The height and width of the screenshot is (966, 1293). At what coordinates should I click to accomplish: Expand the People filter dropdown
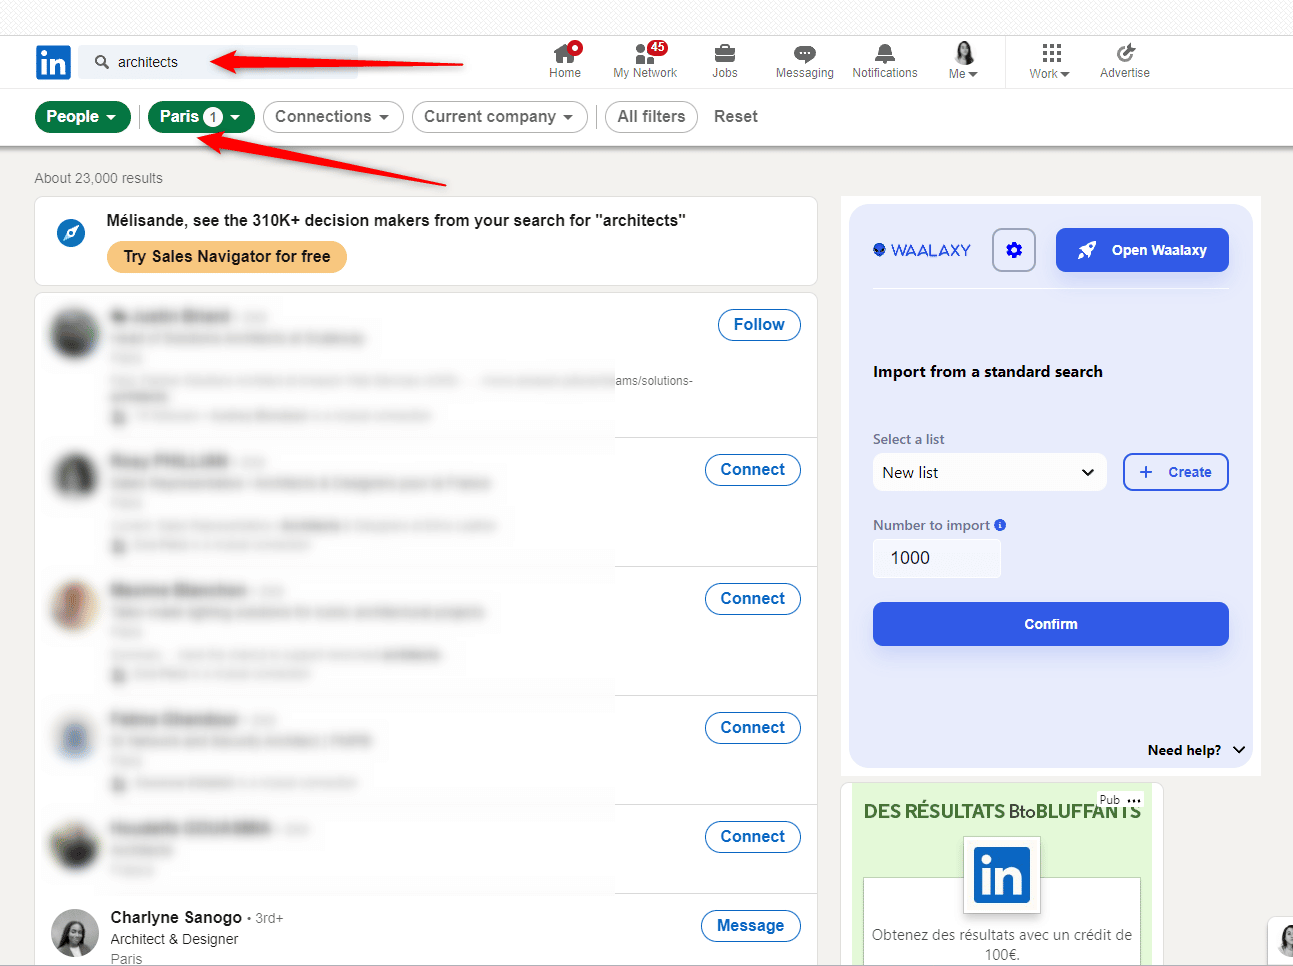(82, 117)
